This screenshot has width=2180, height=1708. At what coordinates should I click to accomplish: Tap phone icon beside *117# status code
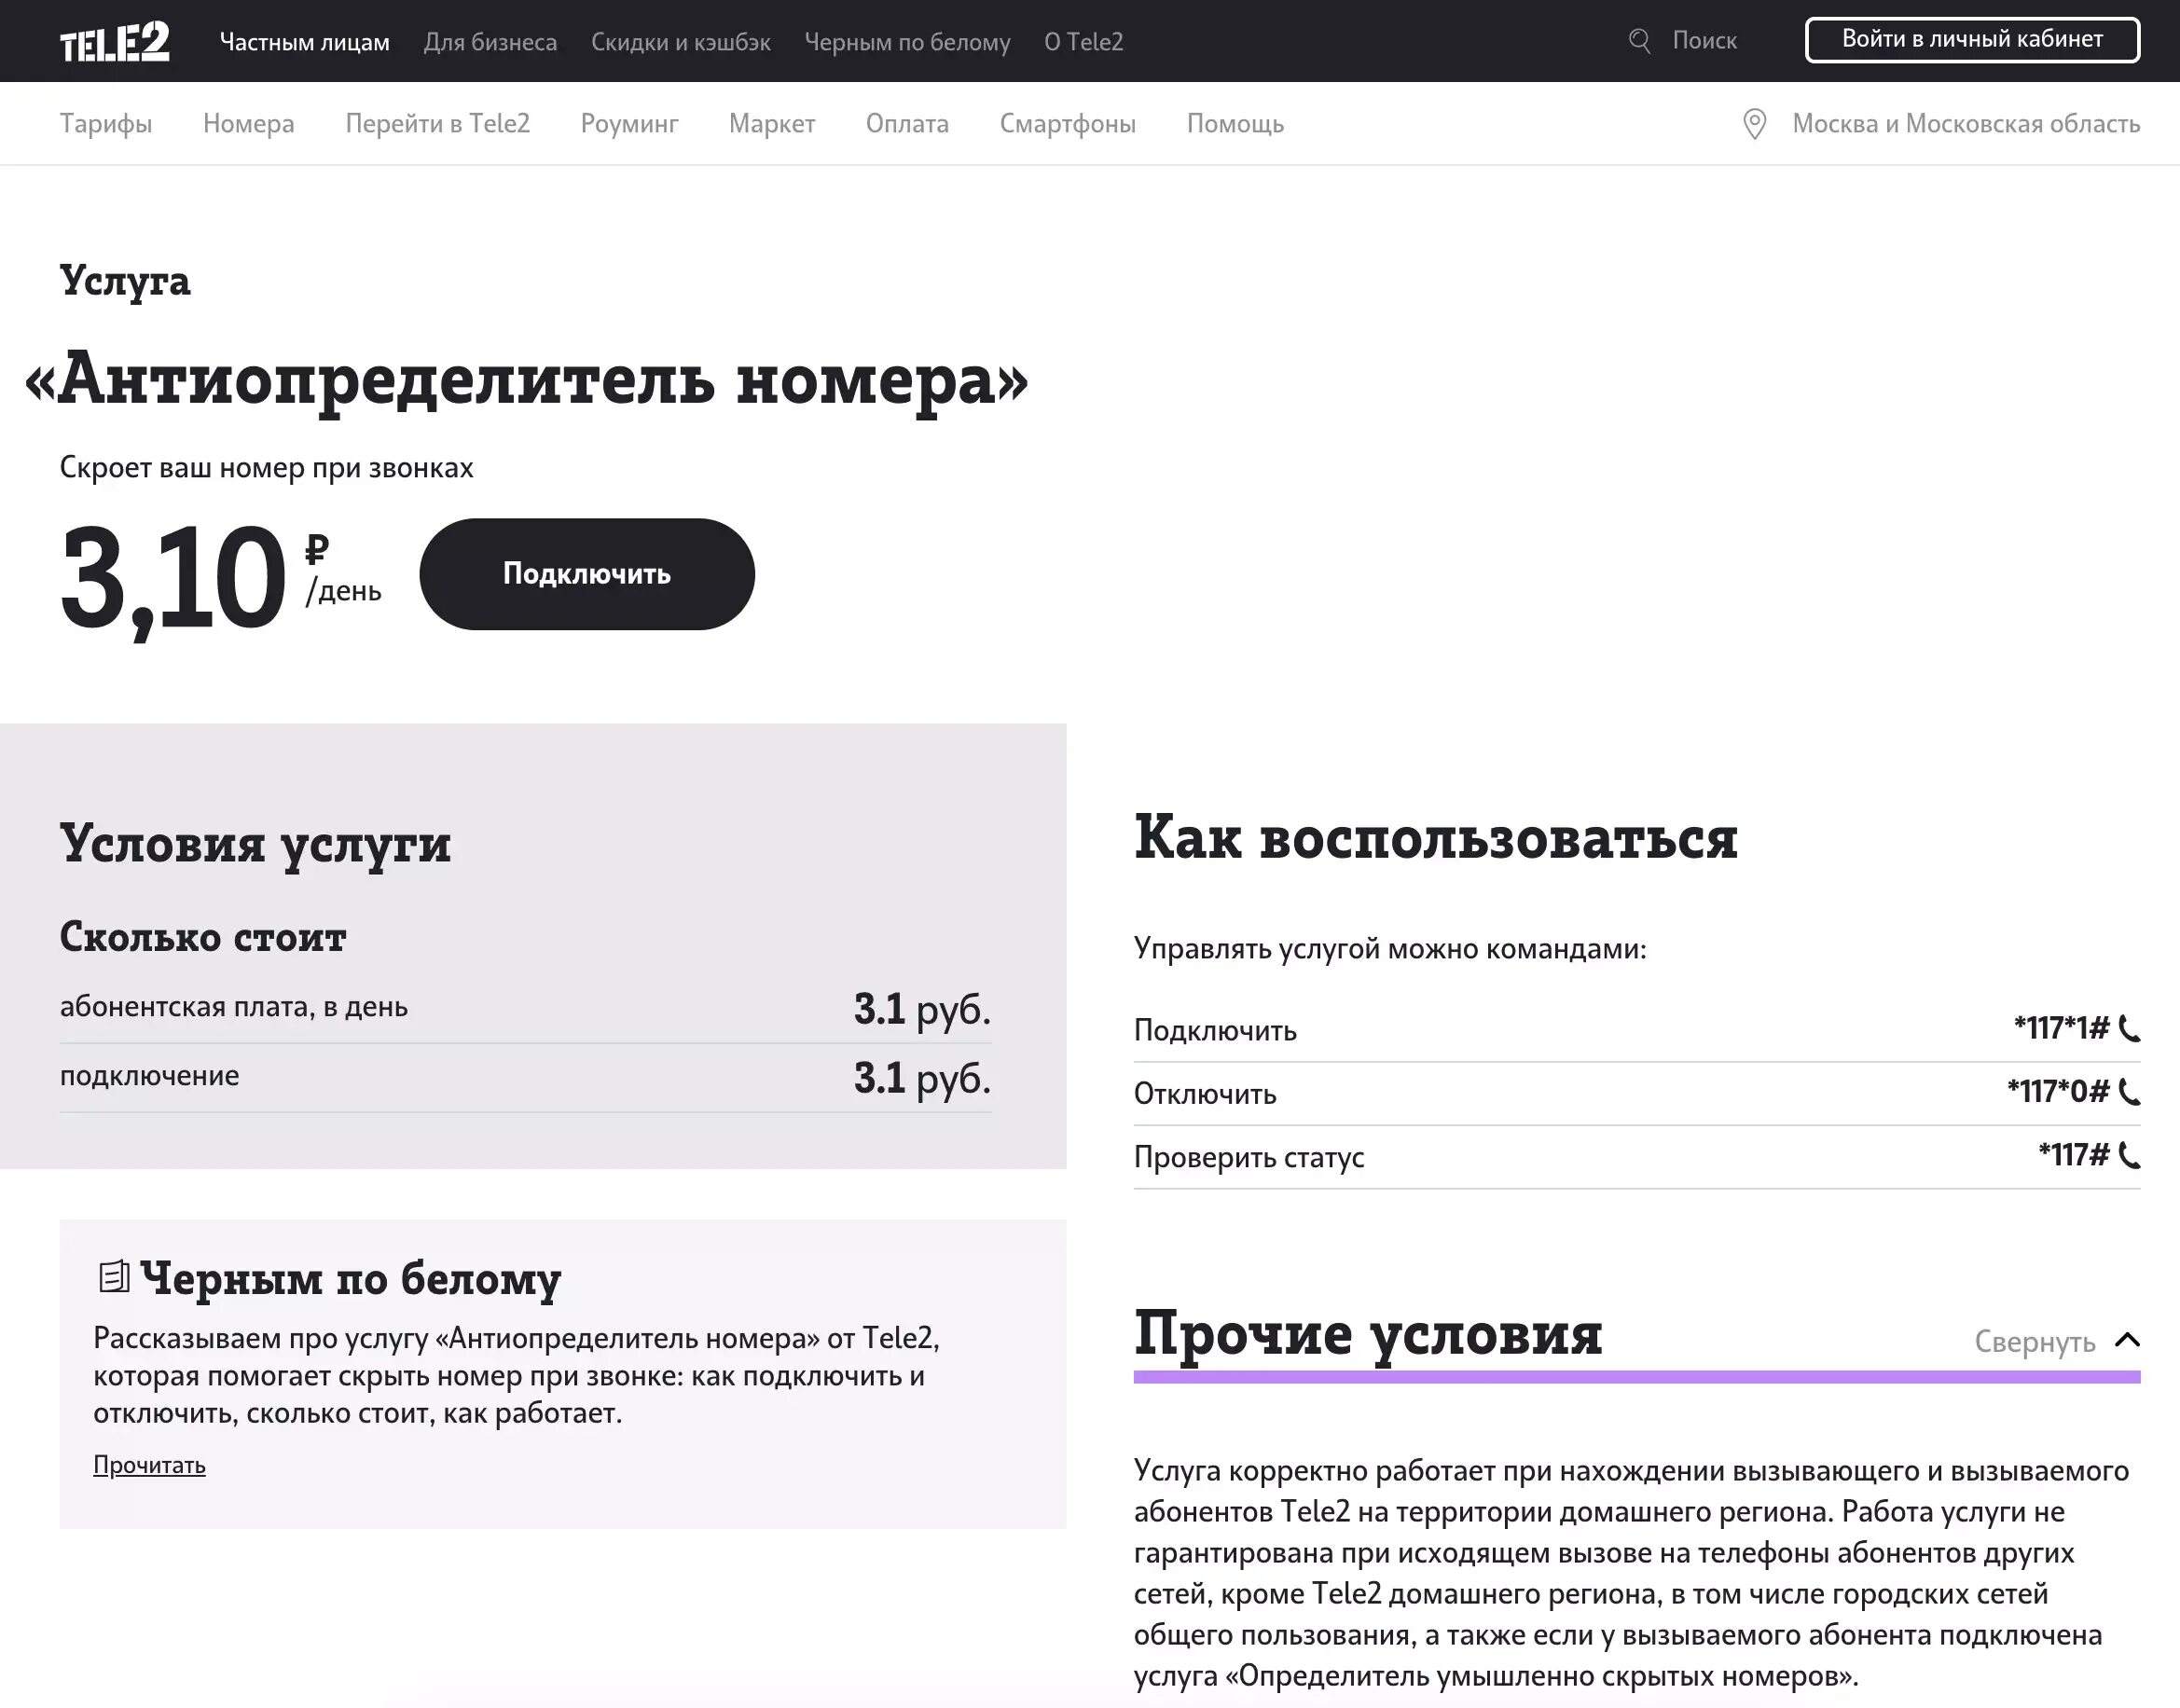[2129, 1156]
